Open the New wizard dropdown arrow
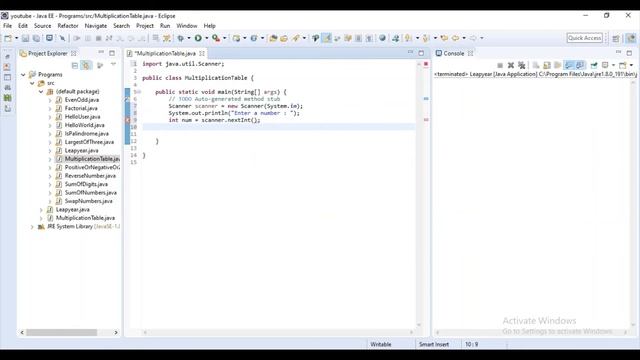Screen dimensions: 640x360 point(16,38)
